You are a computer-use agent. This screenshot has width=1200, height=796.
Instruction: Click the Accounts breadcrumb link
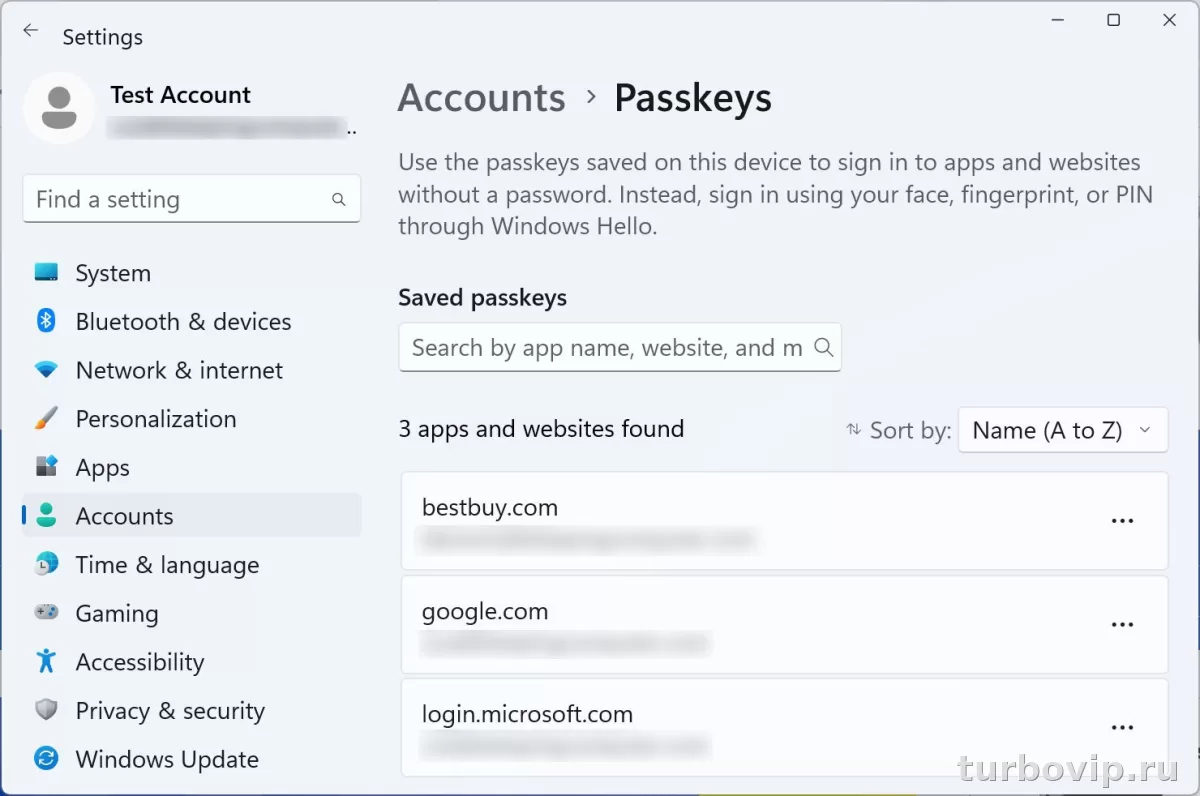click(481, 97)
